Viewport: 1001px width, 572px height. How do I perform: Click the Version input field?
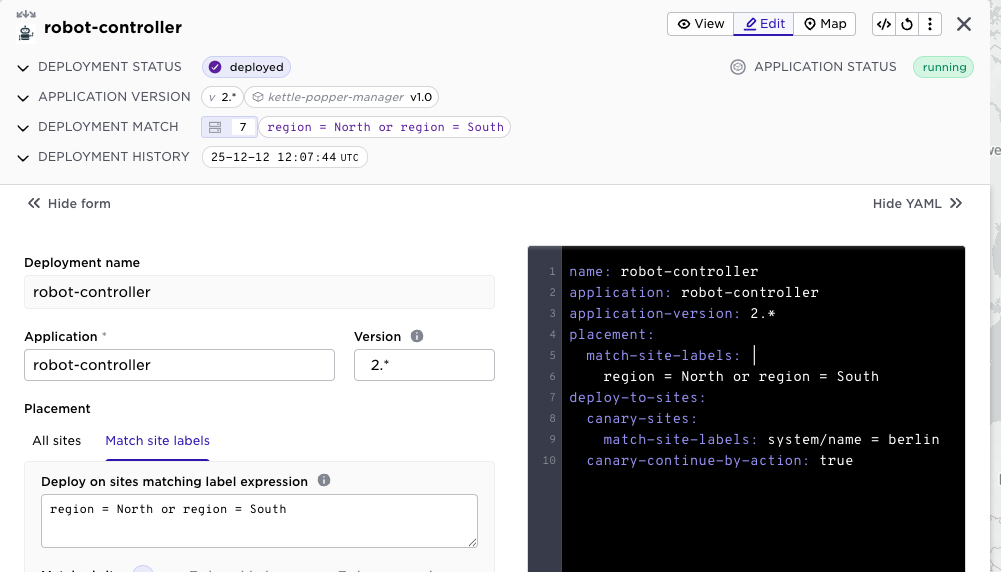coord(425,365)
